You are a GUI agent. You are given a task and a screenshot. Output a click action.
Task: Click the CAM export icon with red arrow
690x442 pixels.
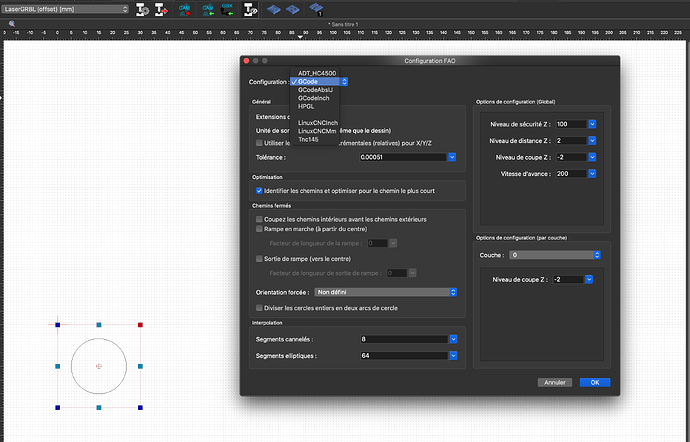coord(161,9)
